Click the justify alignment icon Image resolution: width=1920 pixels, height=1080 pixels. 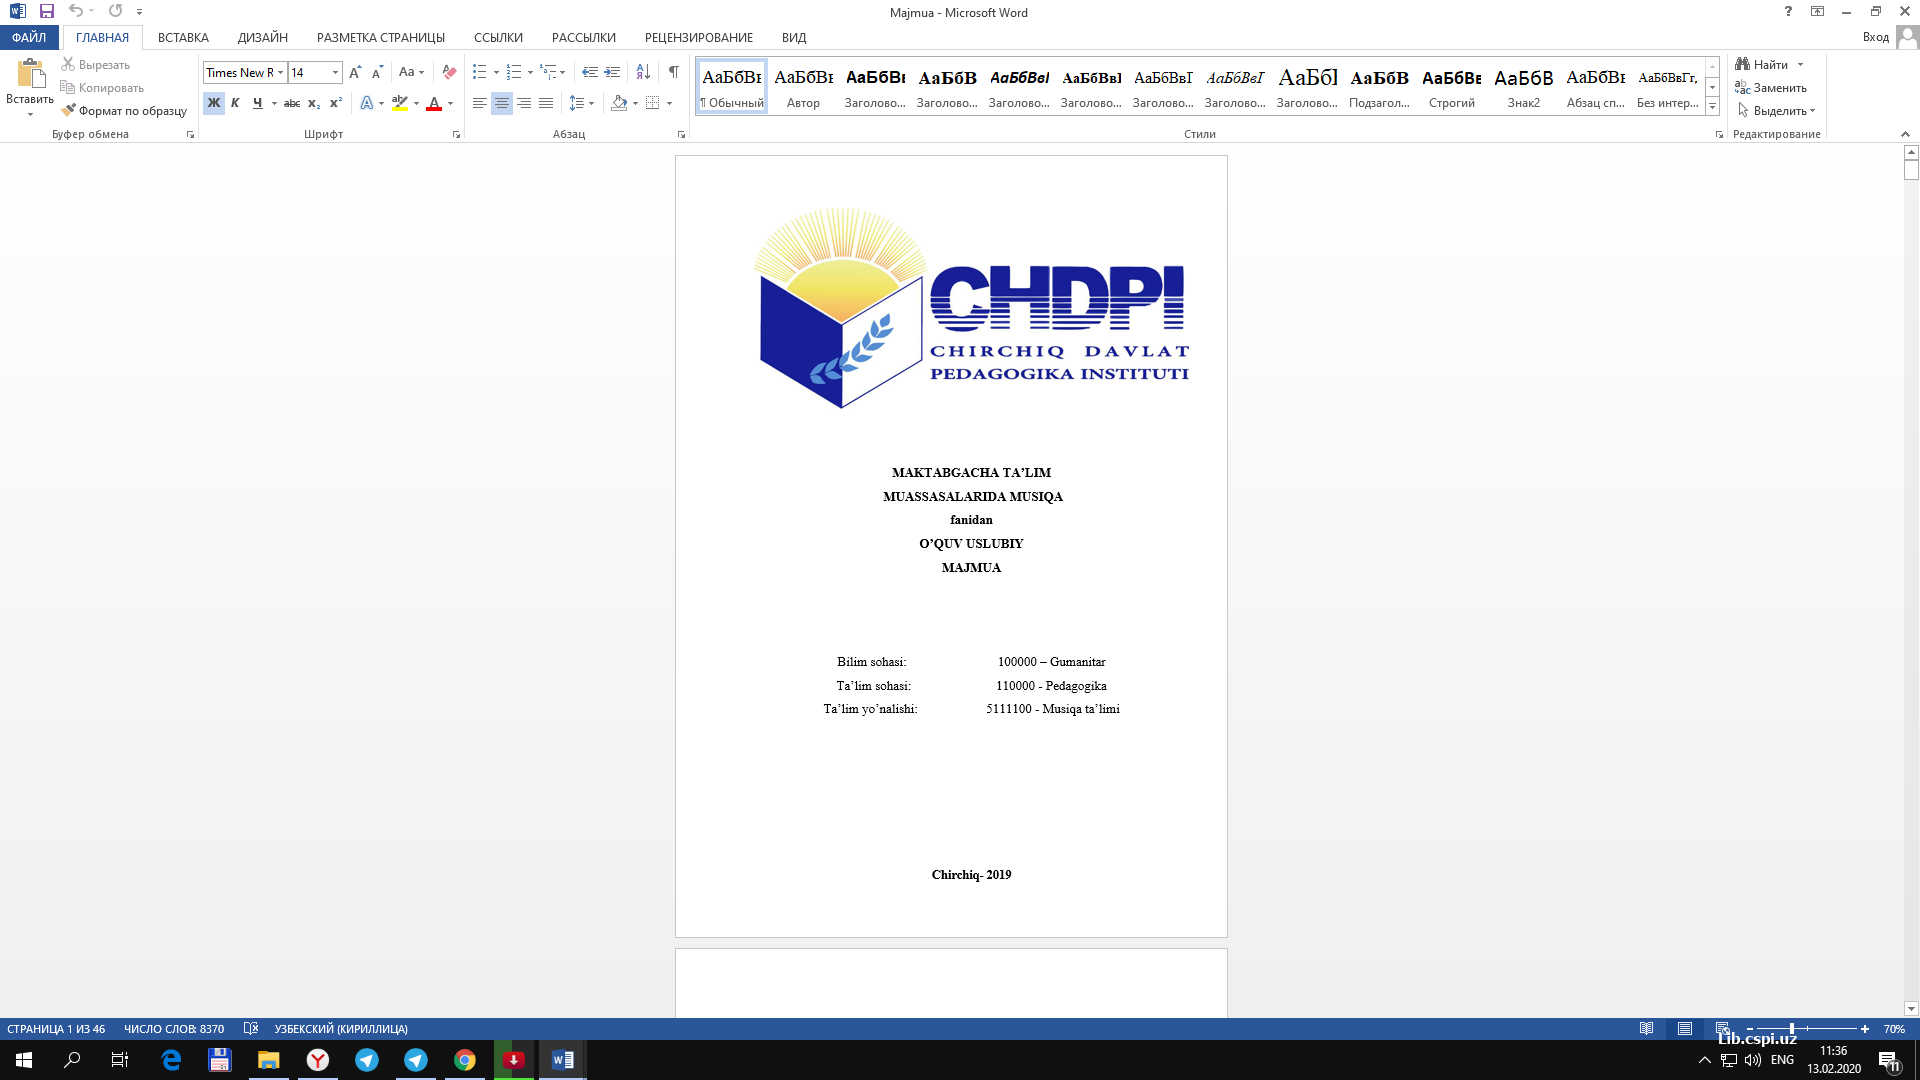point(546,103)
